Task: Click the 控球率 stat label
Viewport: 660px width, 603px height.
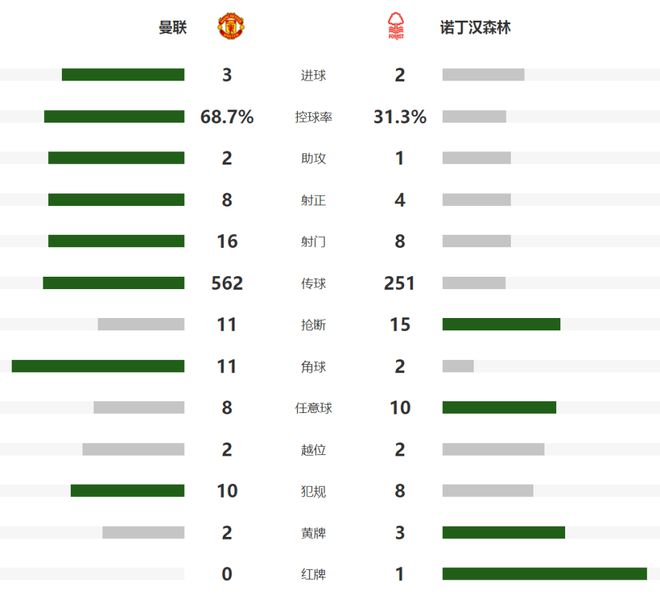Action: [313, 117]
